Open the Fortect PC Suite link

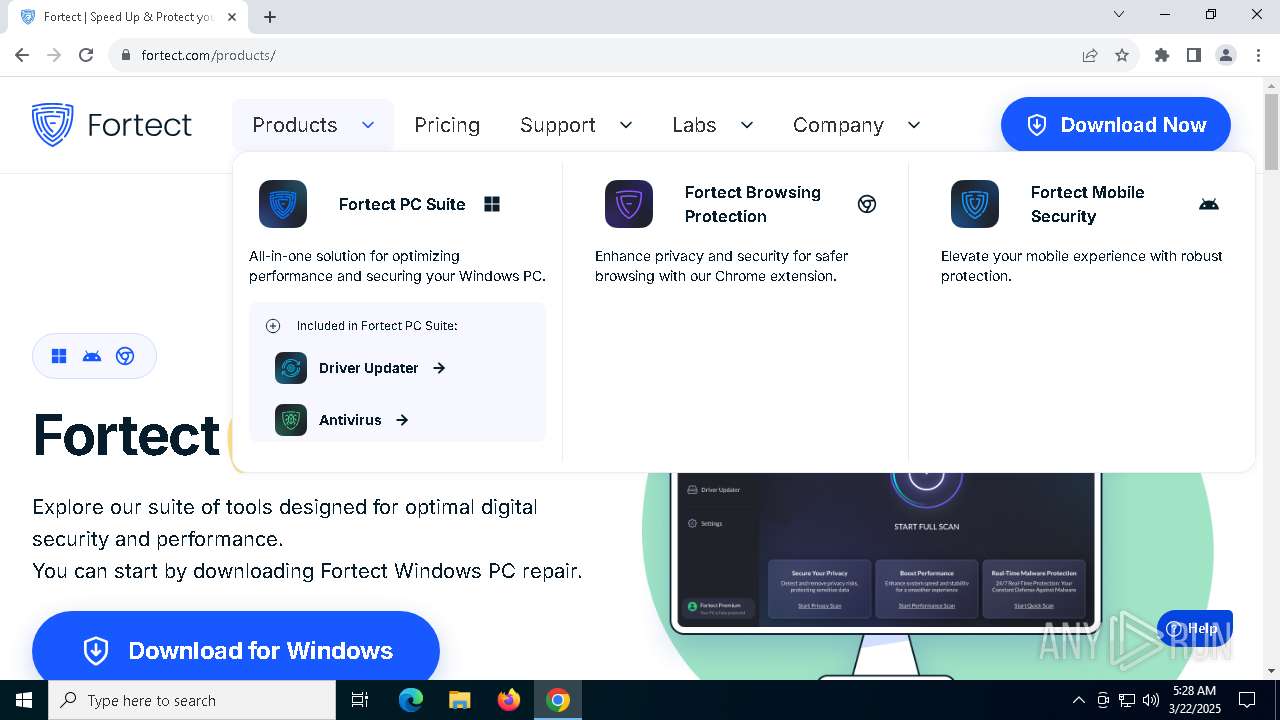click(402, 204)
